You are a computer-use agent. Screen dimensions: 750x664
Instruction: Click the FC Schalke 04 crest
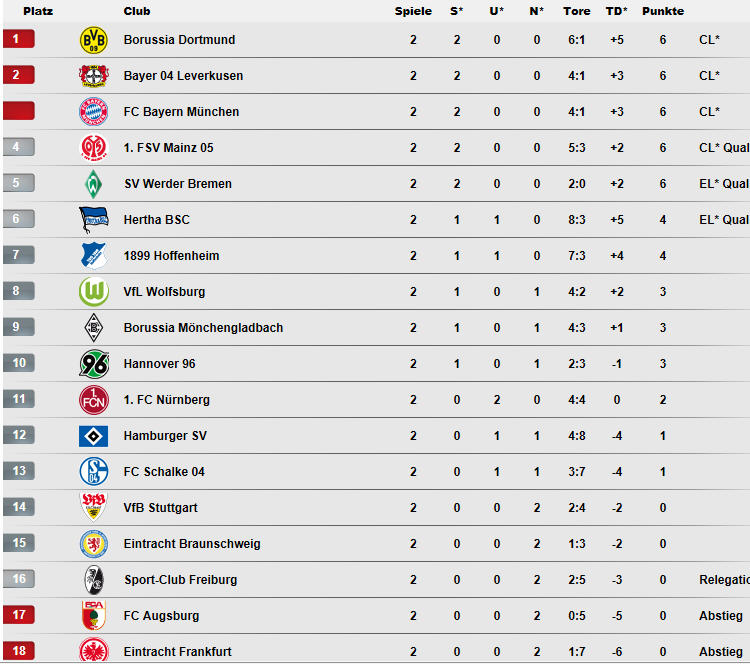coord(93,472)
